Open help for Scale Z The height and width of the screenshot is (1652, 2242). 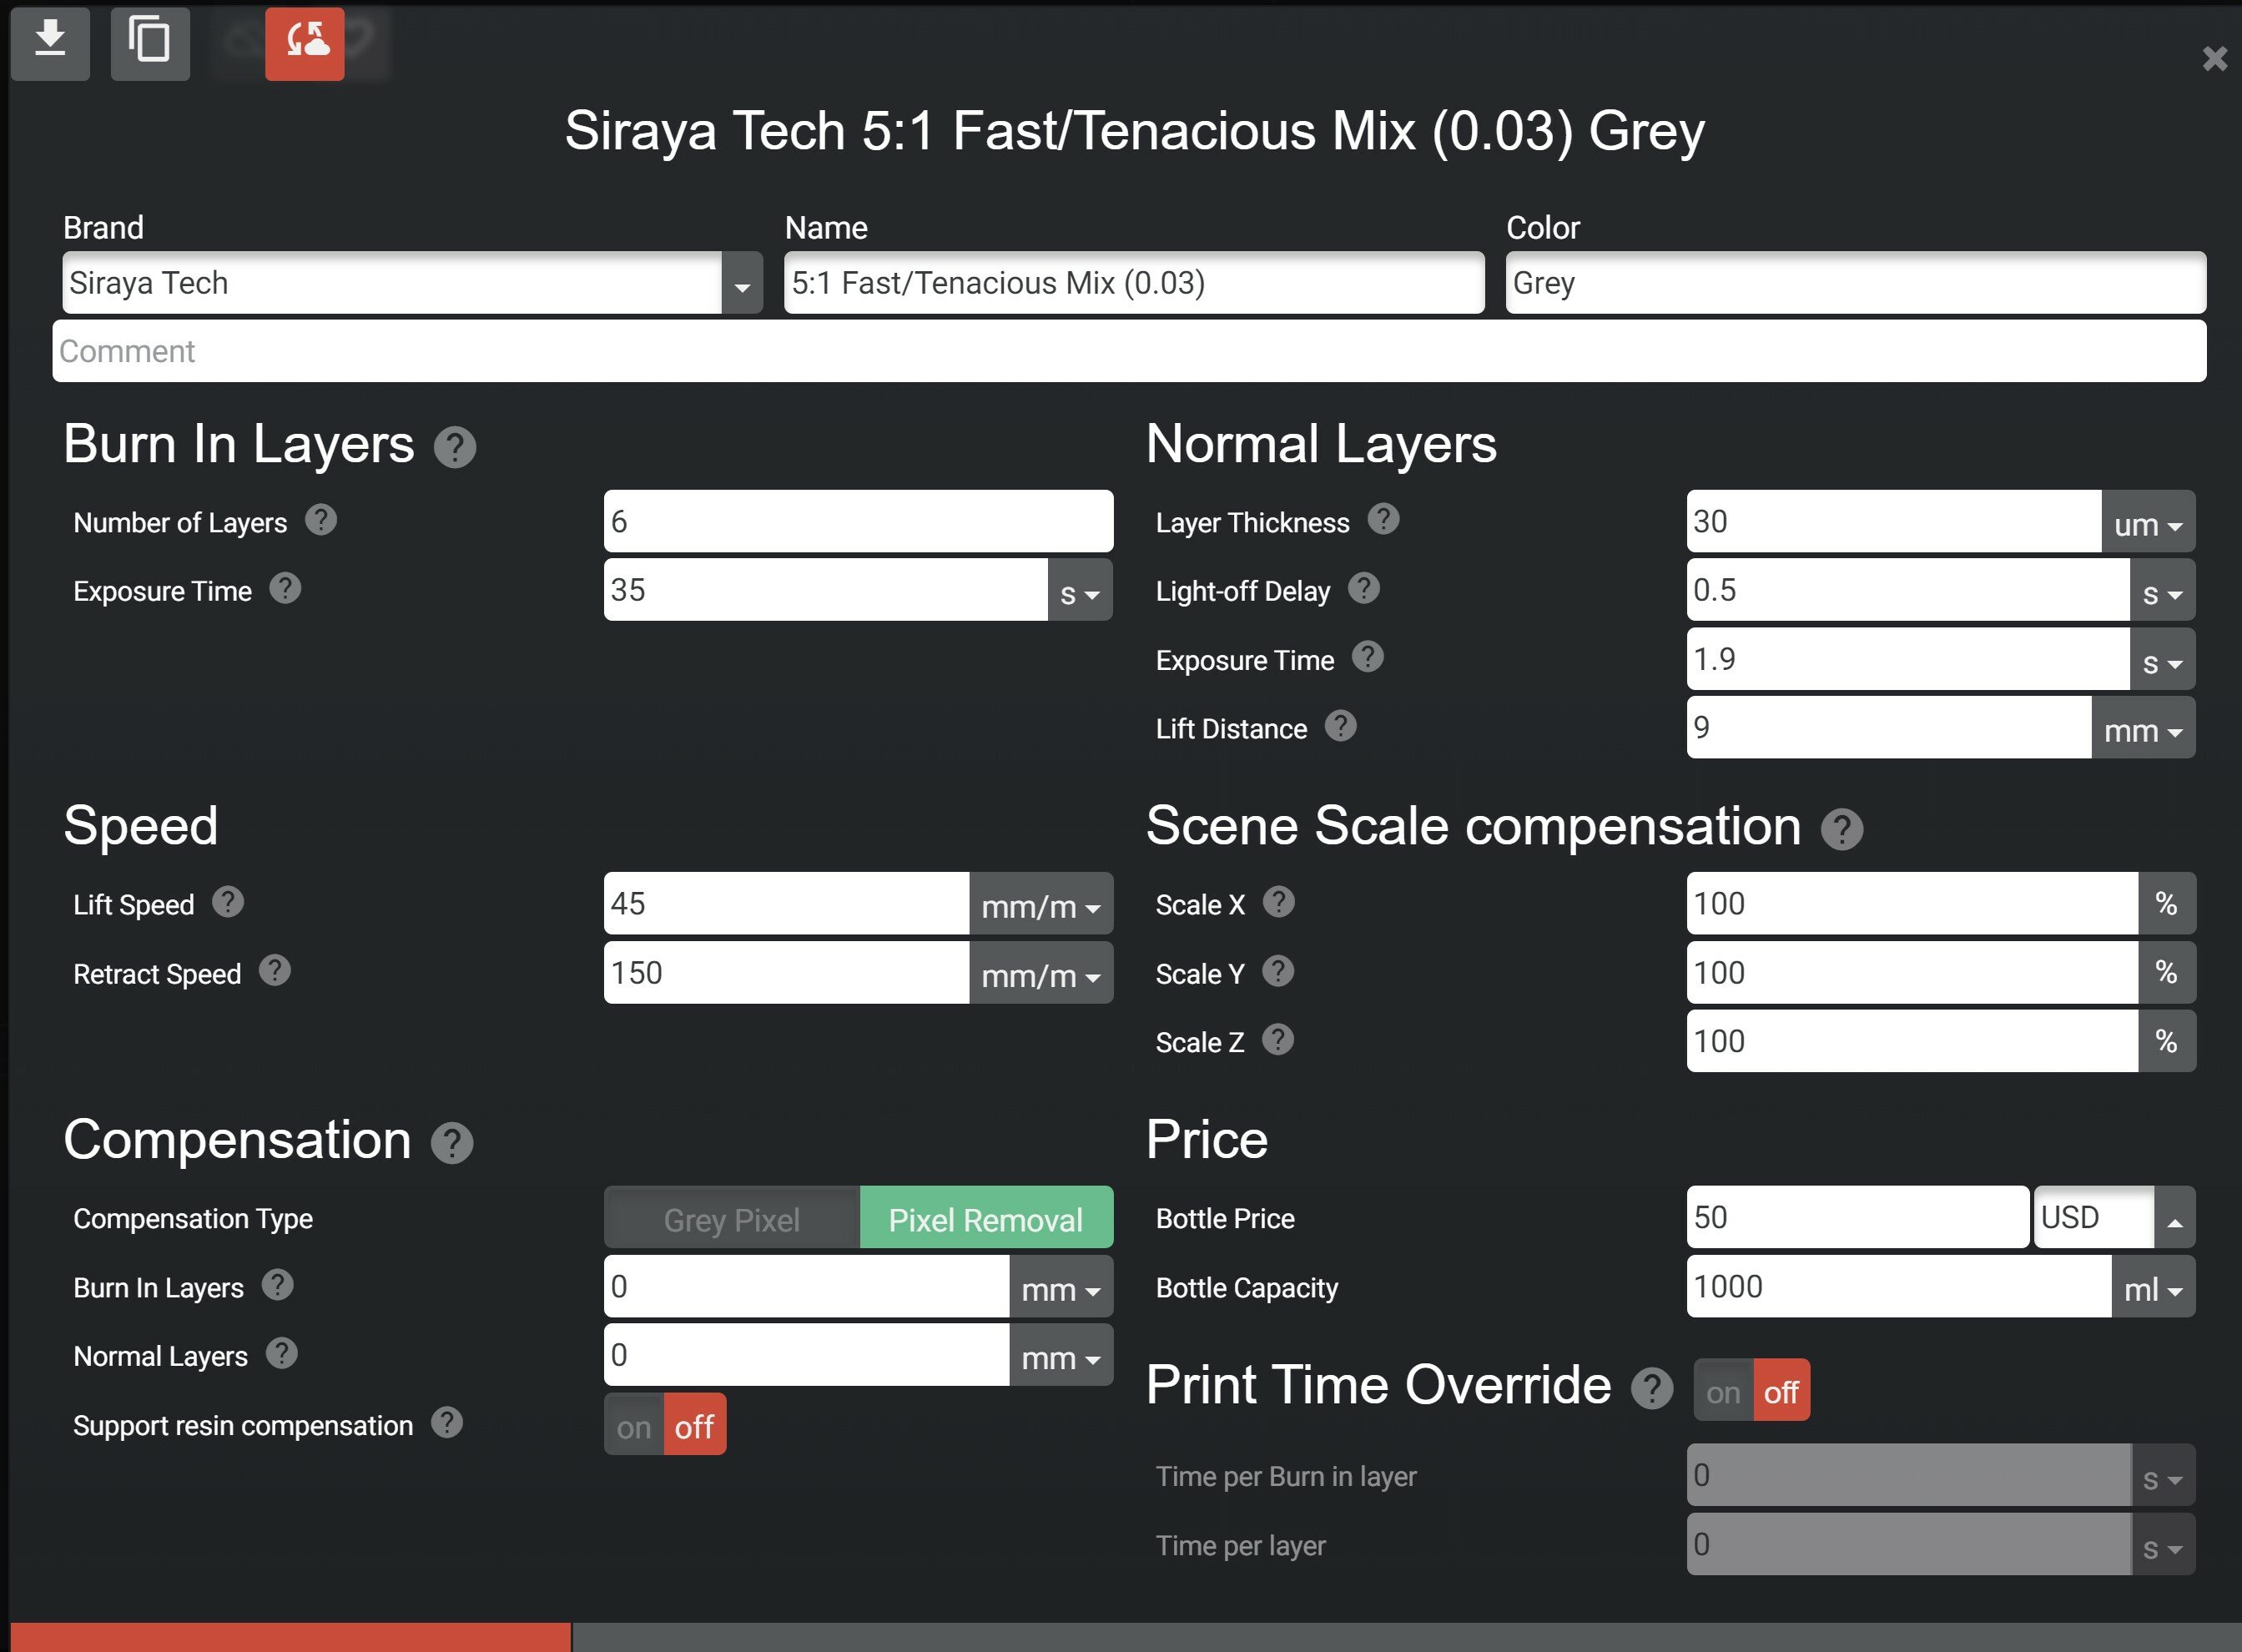1277,1040
